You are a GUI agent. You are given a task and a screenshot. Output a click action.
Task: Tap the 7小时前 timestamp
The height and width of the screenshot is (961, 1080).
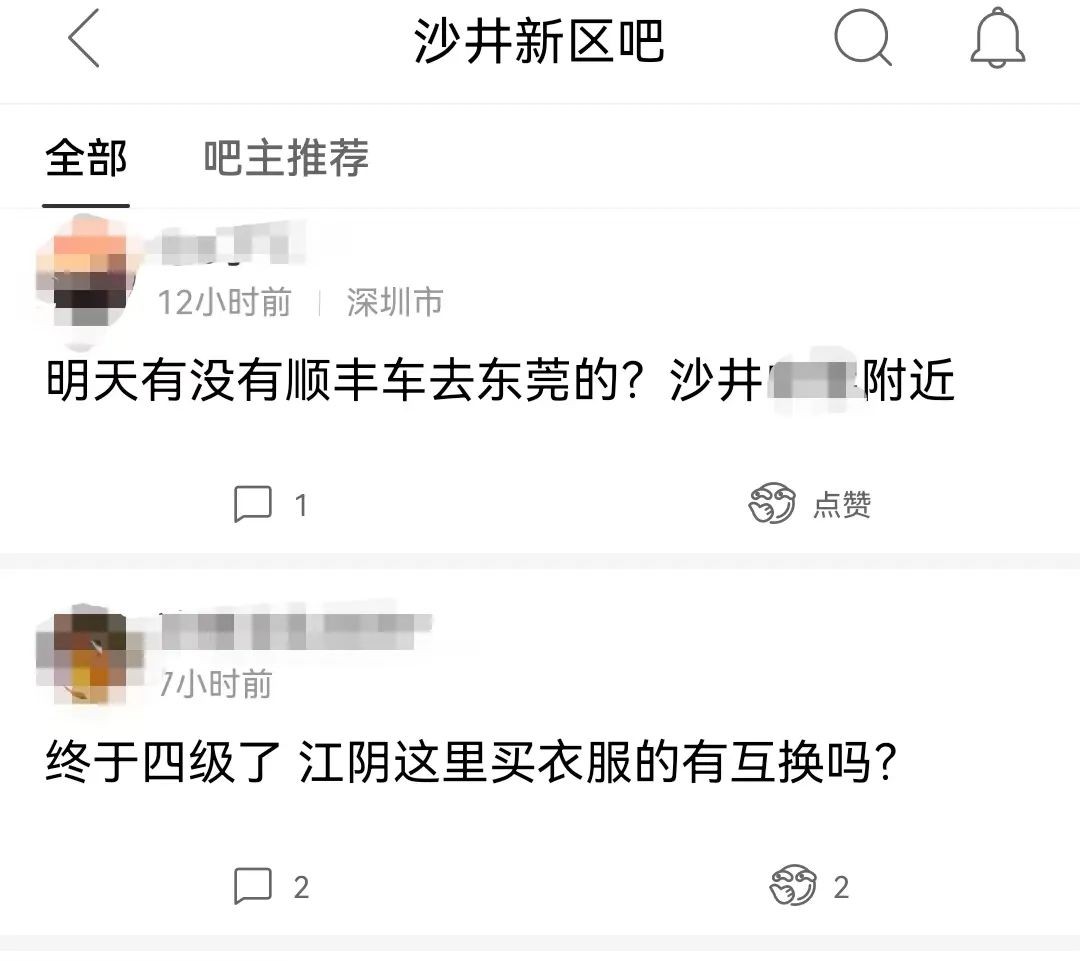coord(215,684)
